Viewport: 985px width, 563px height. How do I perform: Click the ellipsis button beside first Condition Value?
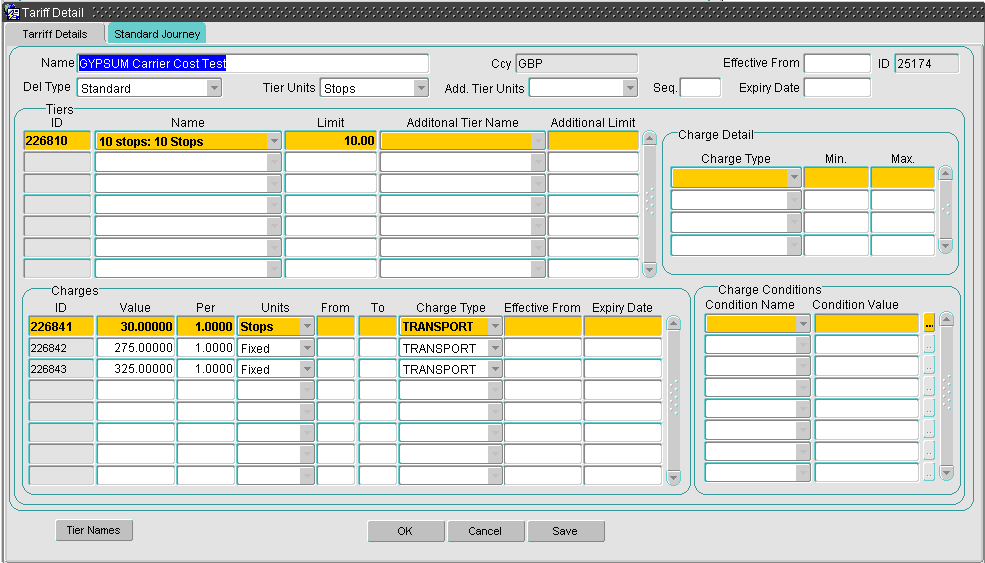click(929, 324)
